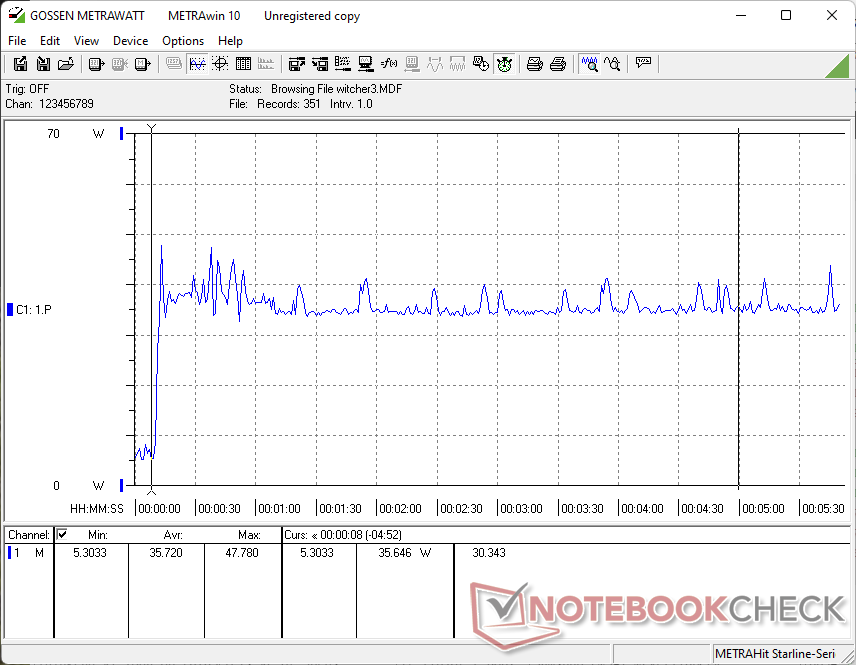Click the Max value 47.780 cell
The height and width of the screenshot is (665, 856).
[x=242, y=553]
